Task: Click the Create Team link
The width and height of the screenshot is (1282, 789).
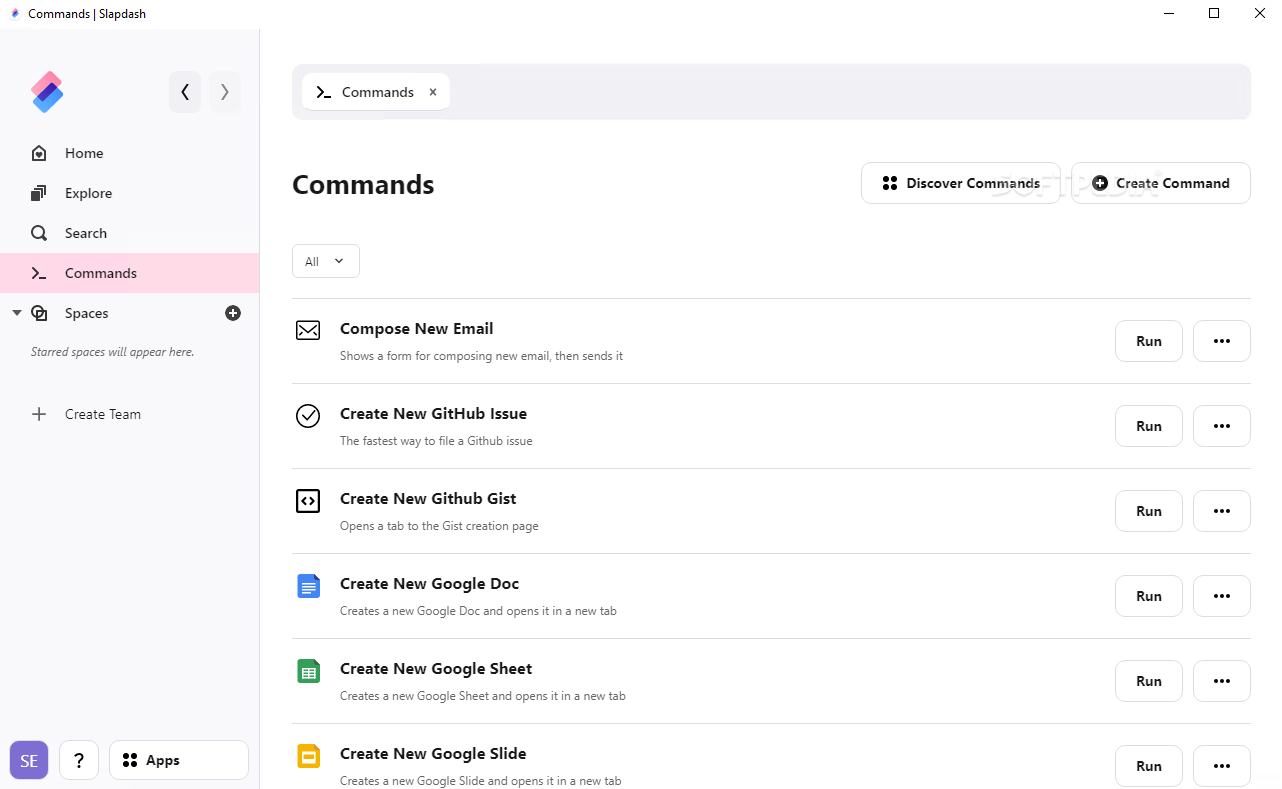Action: (x=103, y=414)
